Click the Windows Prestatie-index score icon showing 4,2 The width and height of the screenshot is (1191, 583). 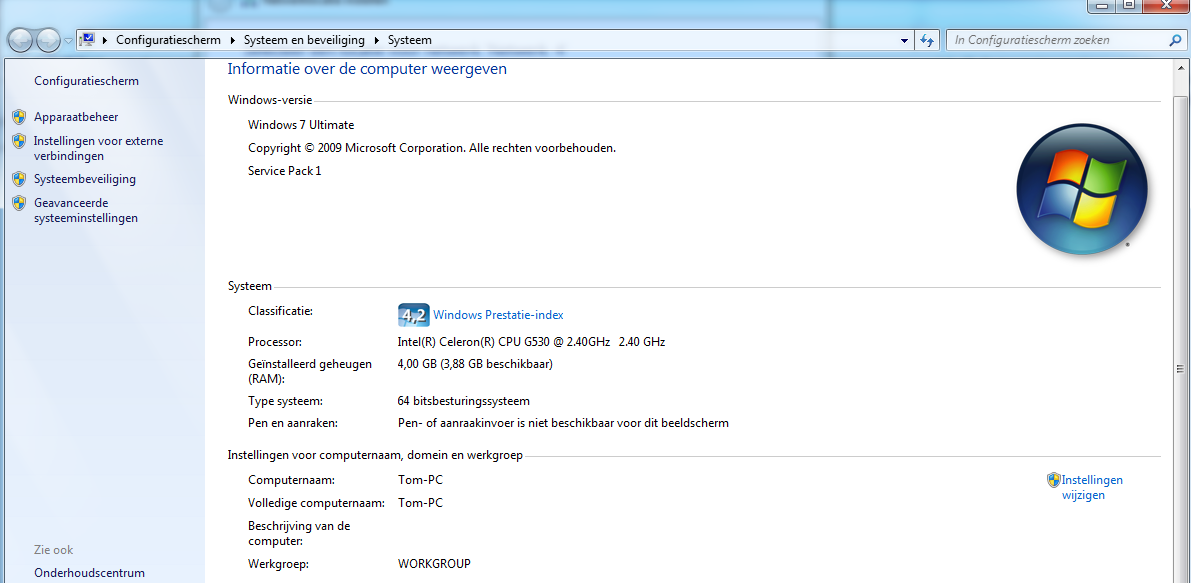(x=413, y=314)
